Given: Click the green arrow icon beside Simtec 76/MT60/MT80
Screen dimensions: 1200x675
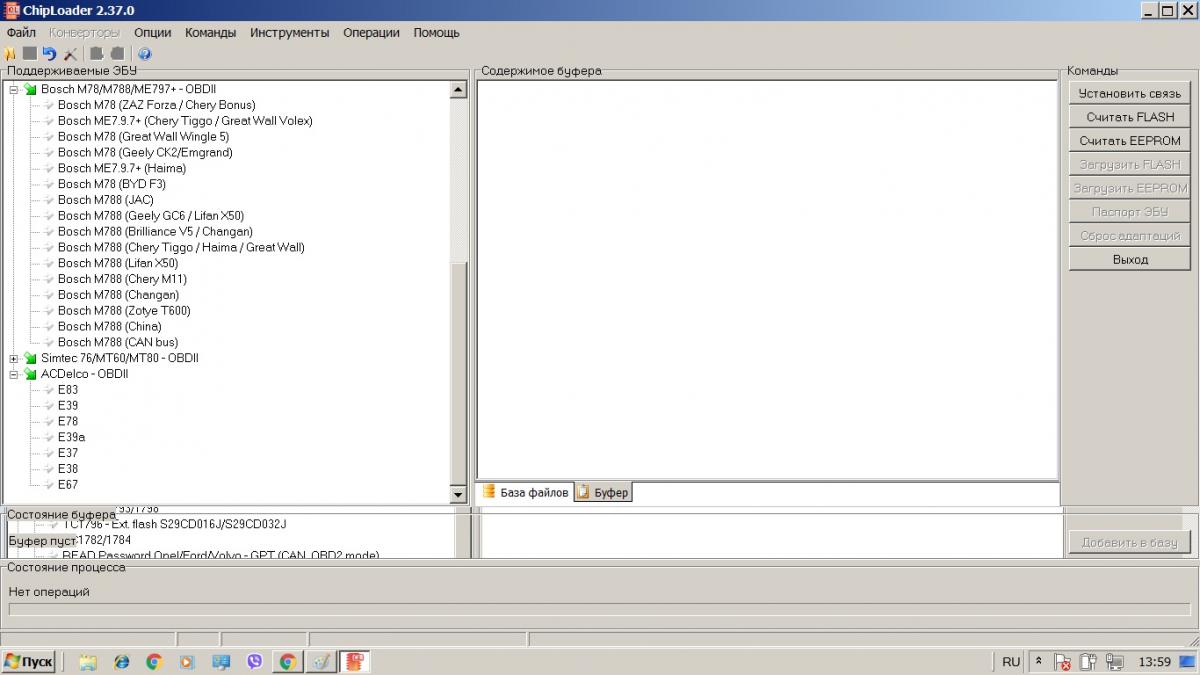Looking at the screenshot, I should click(30, 358).
